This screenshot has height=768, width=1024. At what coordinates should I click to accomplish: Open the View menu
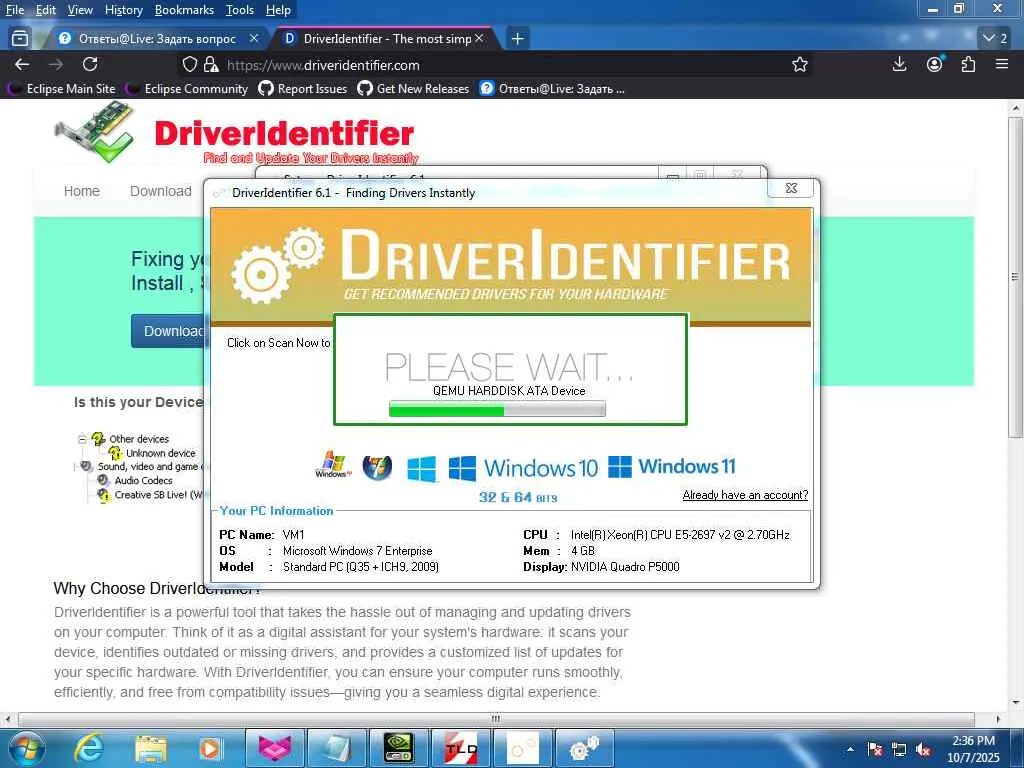point(80,10)
